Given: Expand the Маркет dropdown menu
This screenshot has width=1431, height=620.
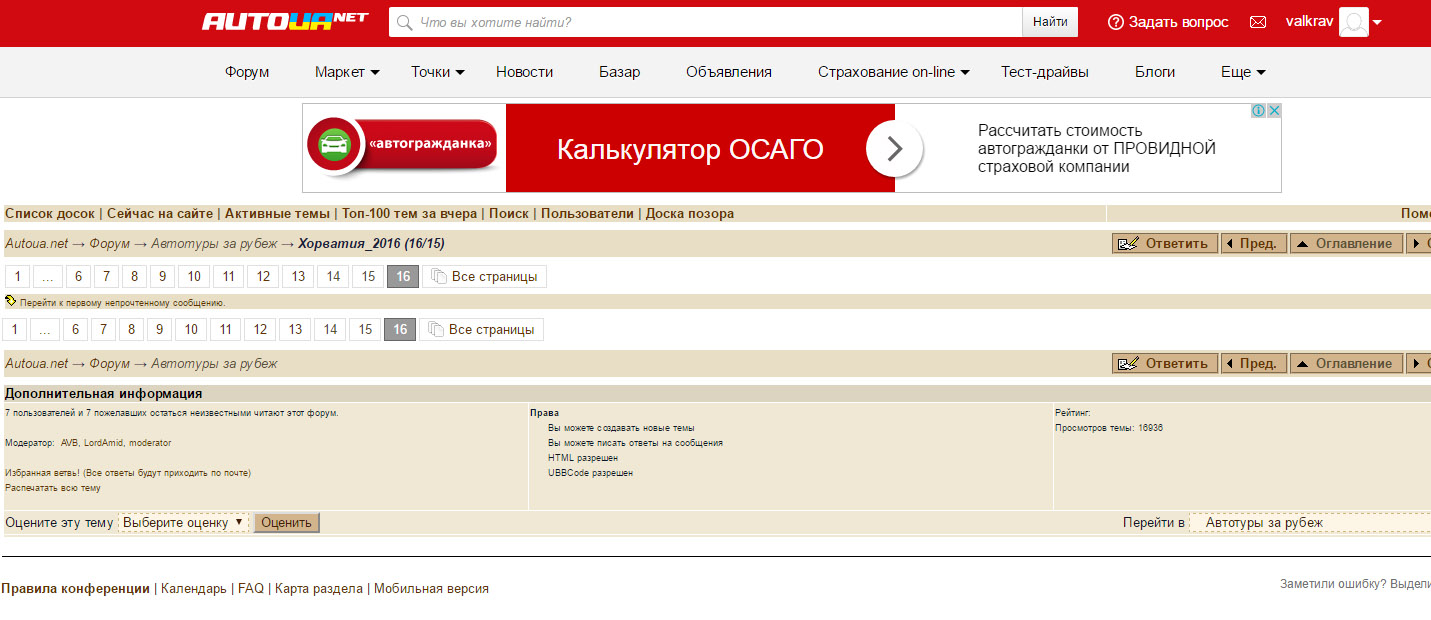Looking at the screenshot, I should [x=347, y=72].
